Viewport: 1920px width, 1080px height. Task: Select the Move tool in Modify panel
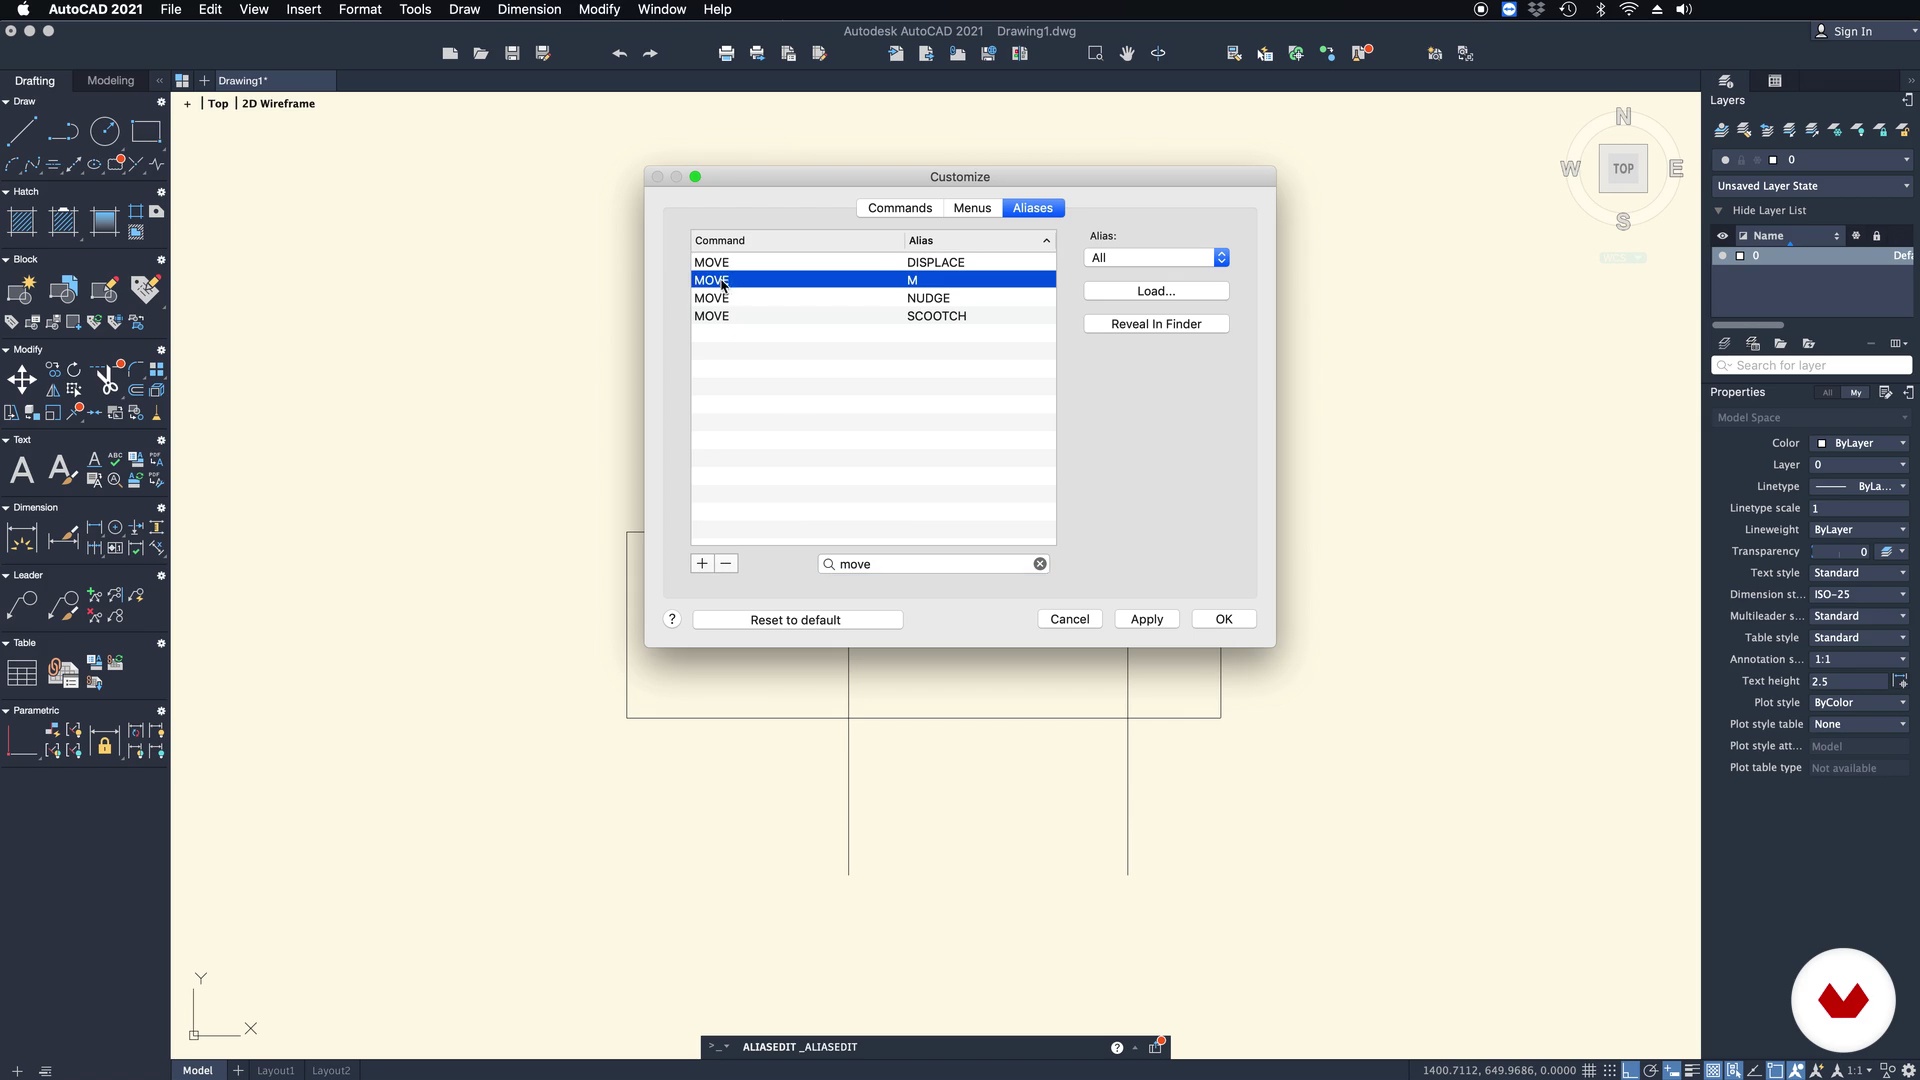22,379
